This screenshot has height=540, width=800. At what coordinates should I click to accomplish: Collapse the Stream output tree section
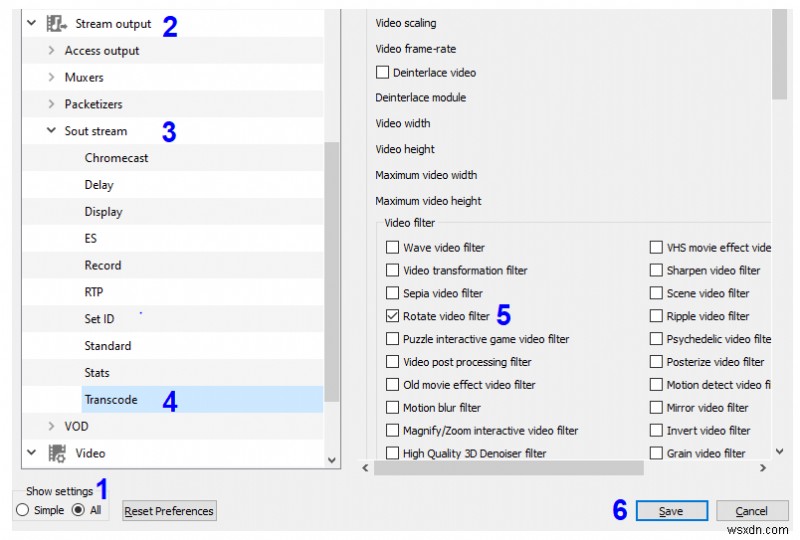pyautogui.click(x=31, y=23)
